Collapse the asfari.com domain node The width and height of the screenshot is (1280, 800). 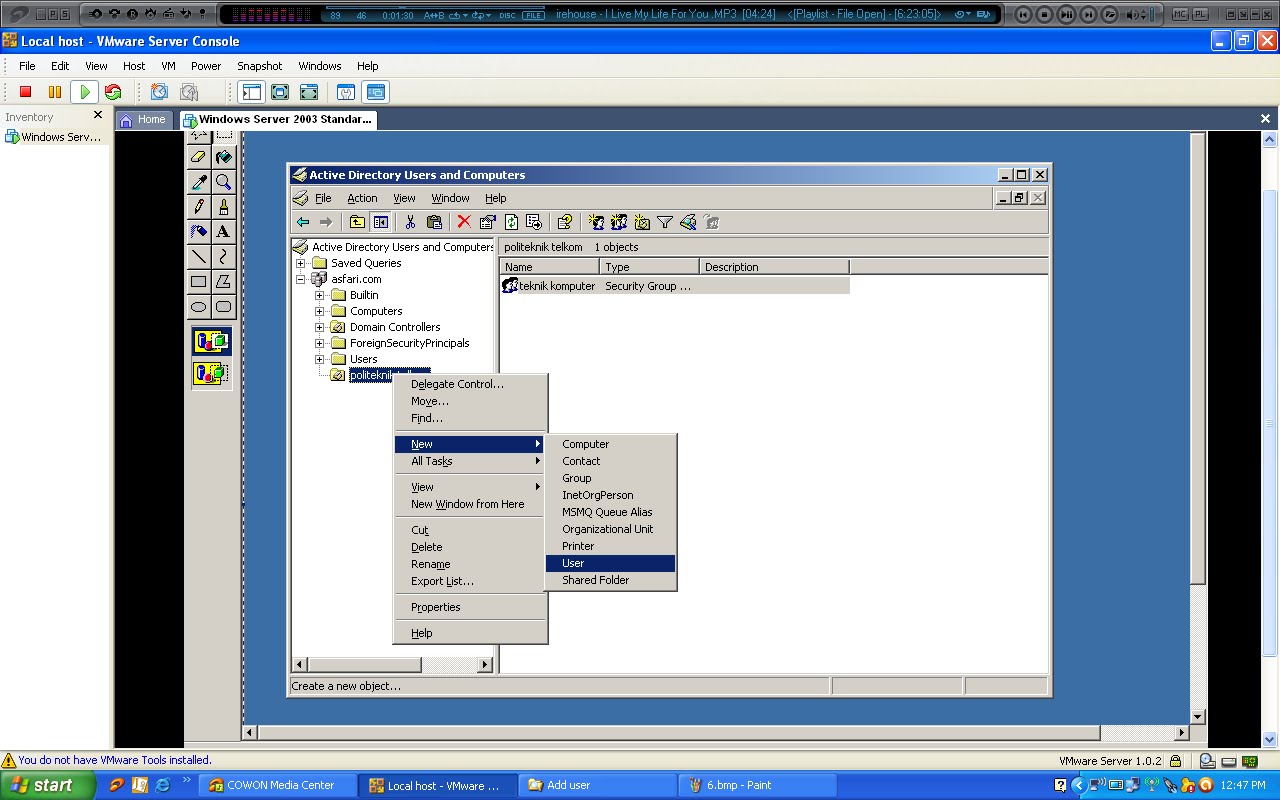pyautogui.click(x=301, y=279)
